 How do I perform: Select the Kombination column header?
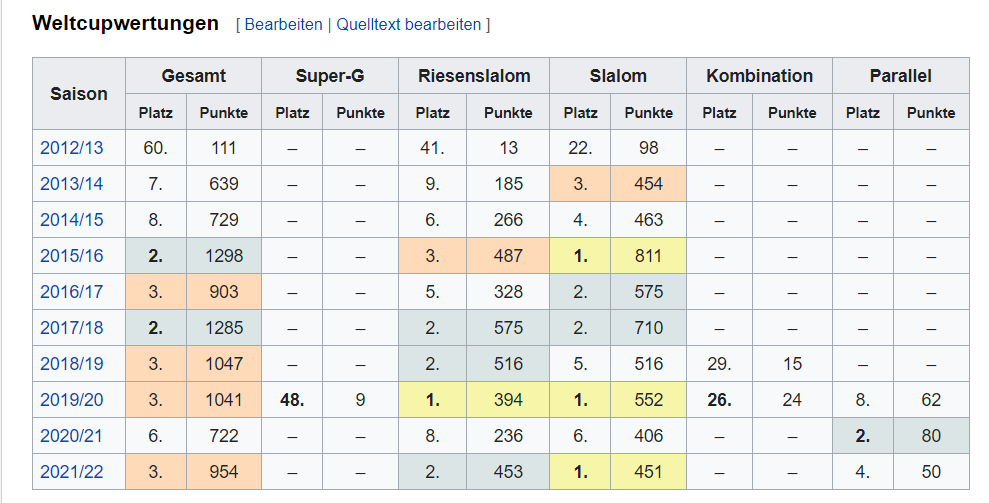coord(759,76)
